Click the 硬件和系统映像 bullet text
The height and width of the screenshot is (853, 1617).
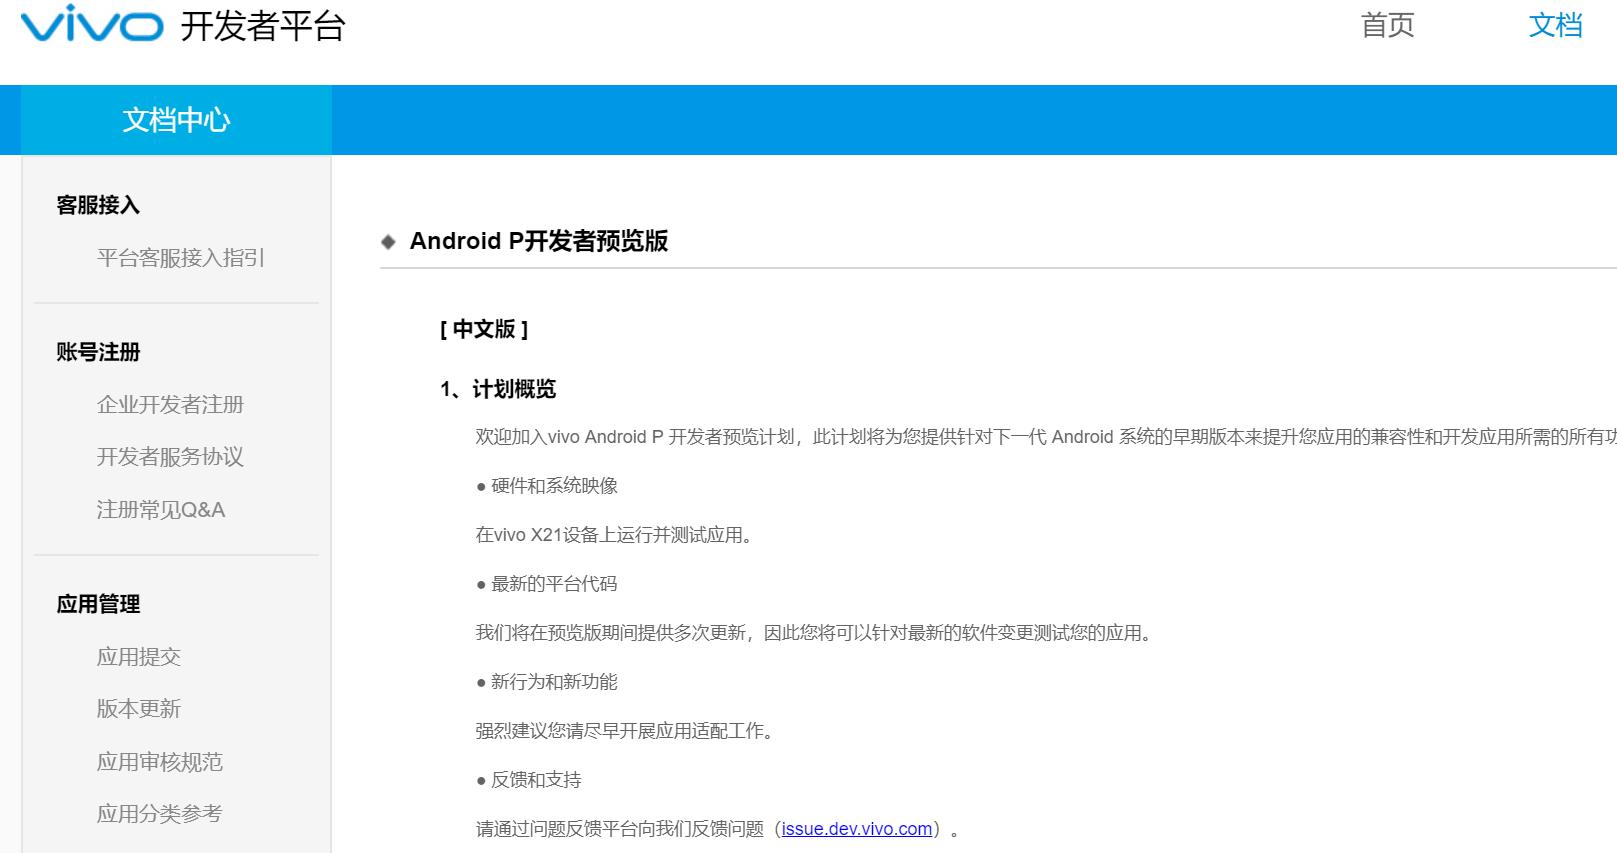pos(554,486)
